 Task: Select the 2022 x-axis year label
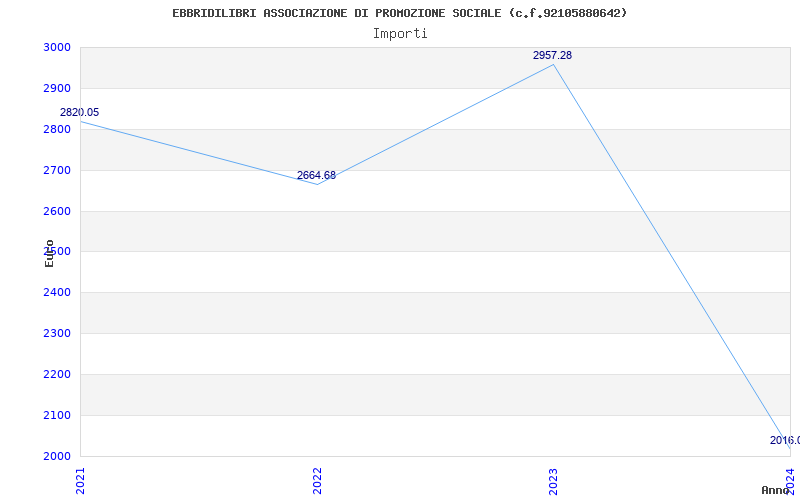coord(317,480)
